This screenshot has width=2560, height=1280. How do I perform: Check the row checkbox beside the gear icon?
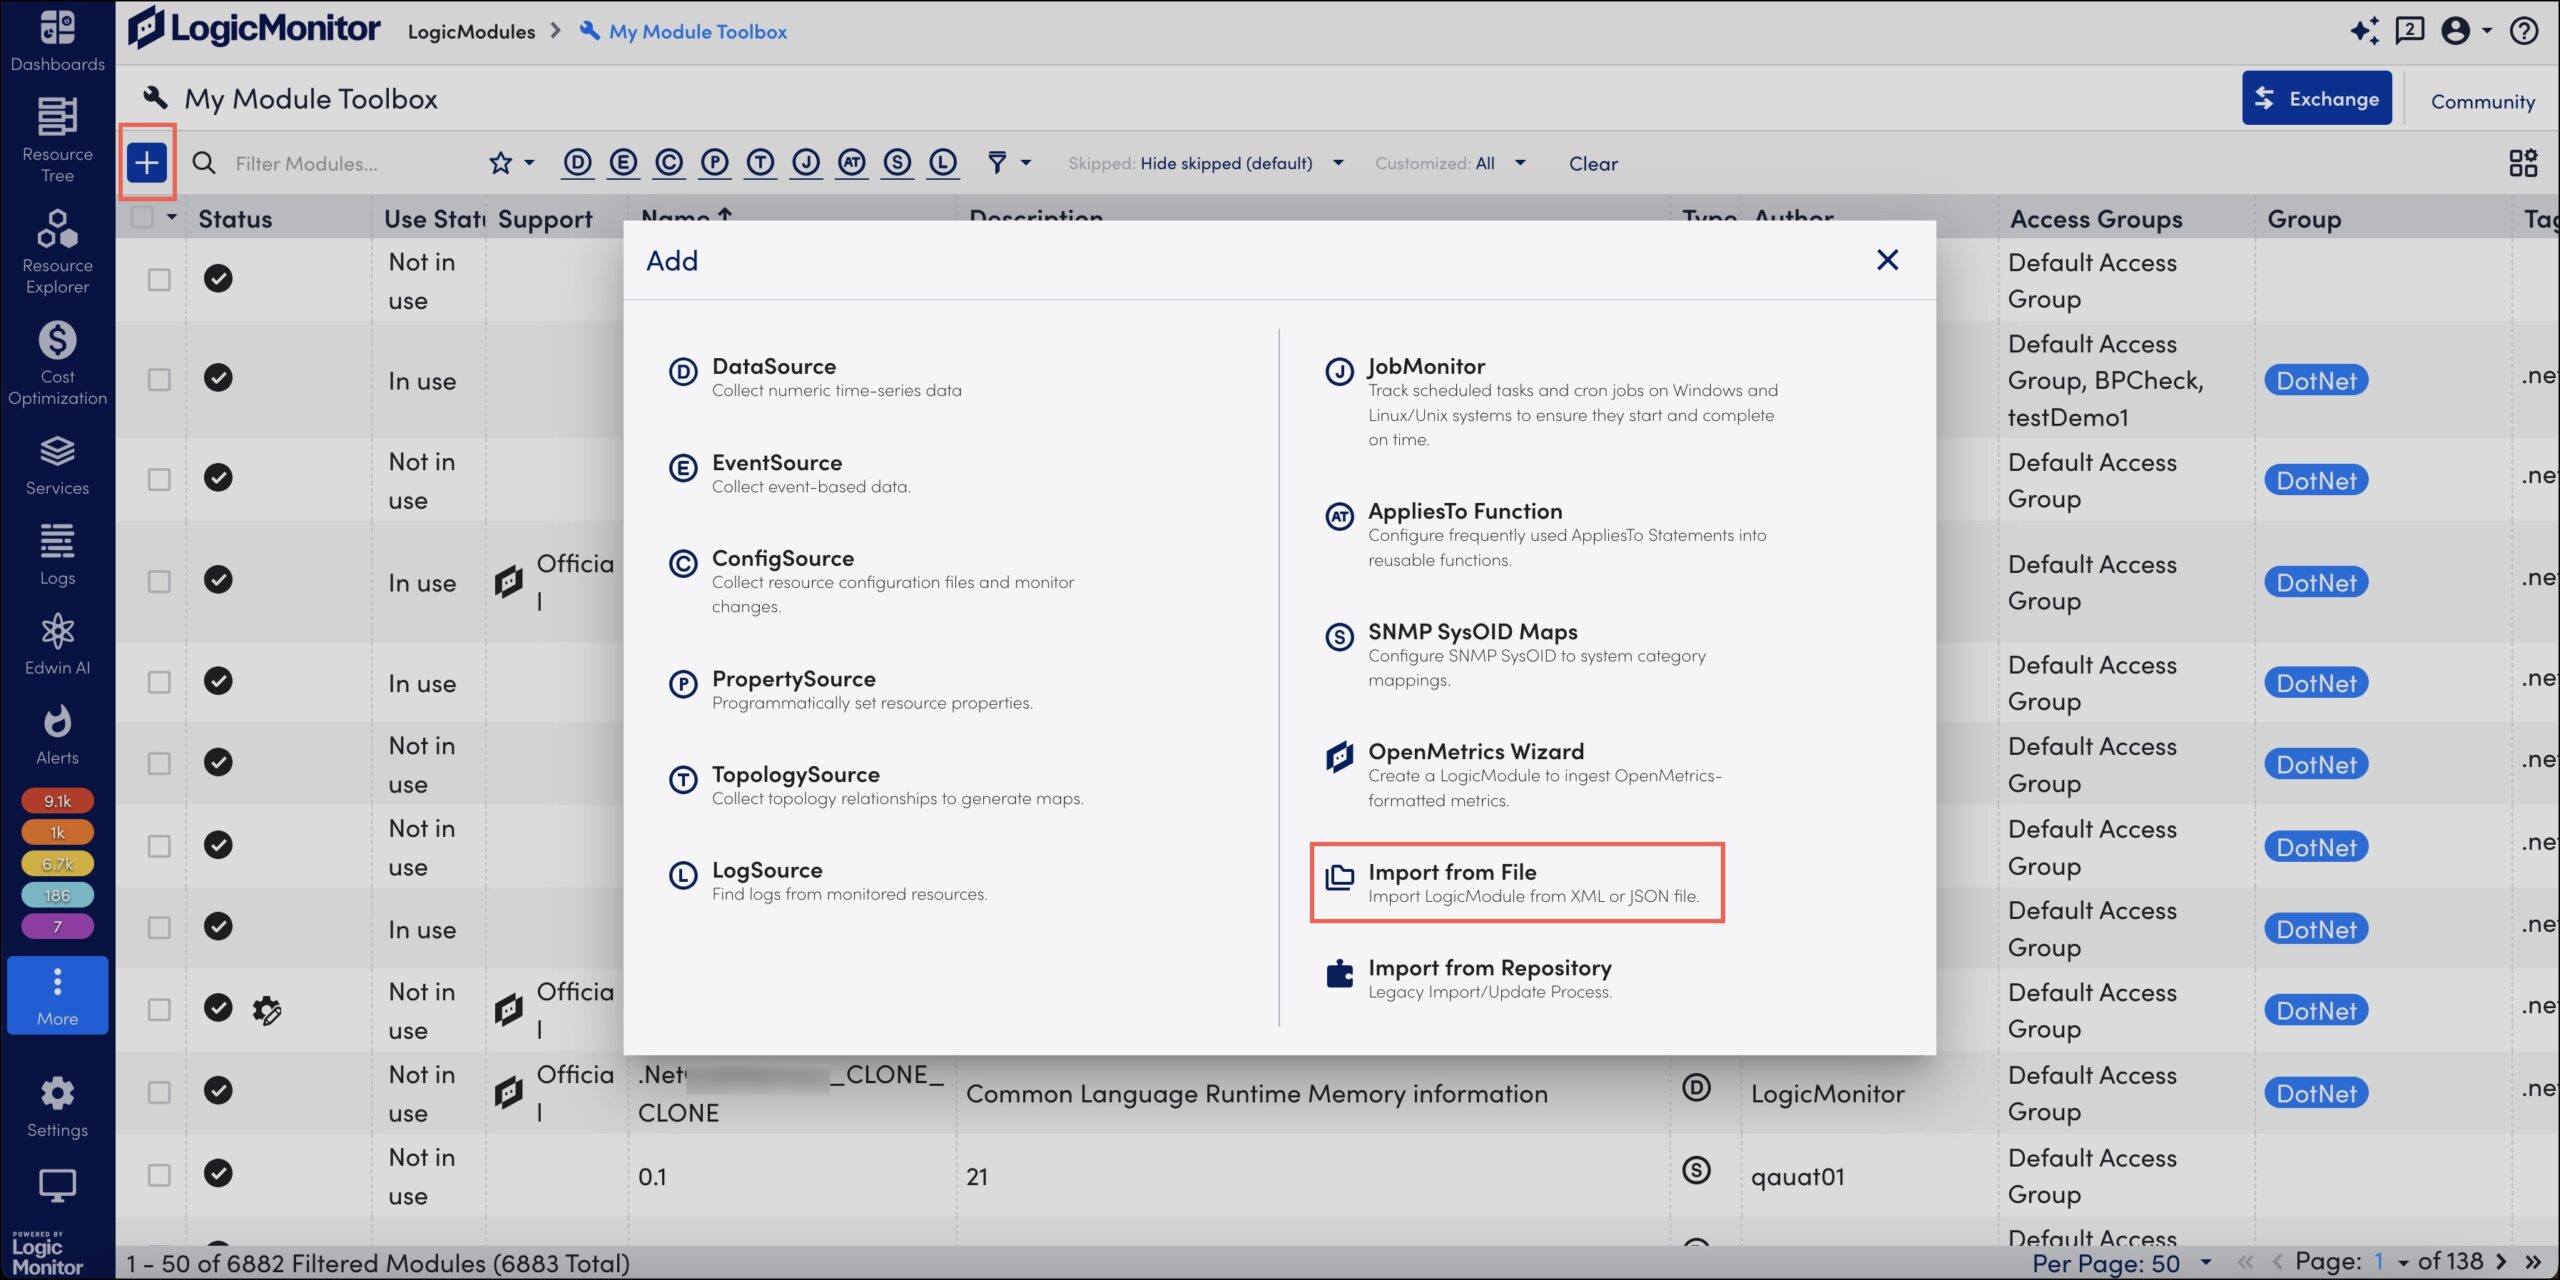pos(159,1009)
